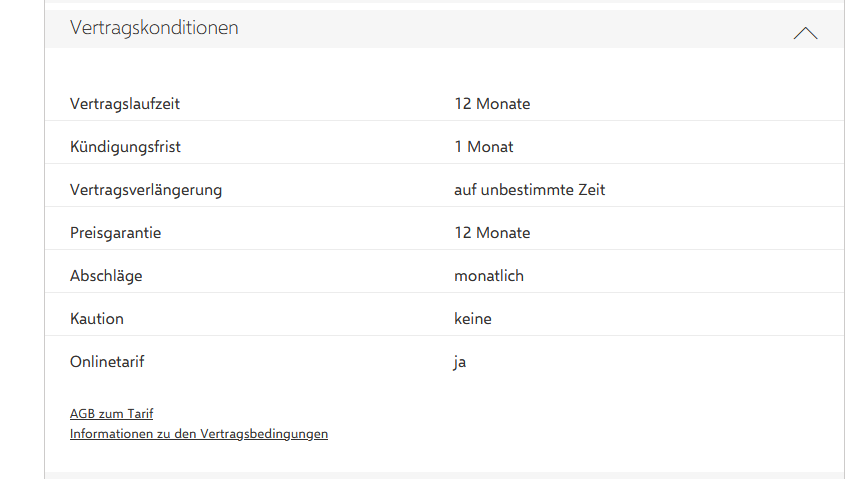This screenshot has height=479, width=865.
Task: Click the Vertragslaufzeit row label
Action: 125,104
